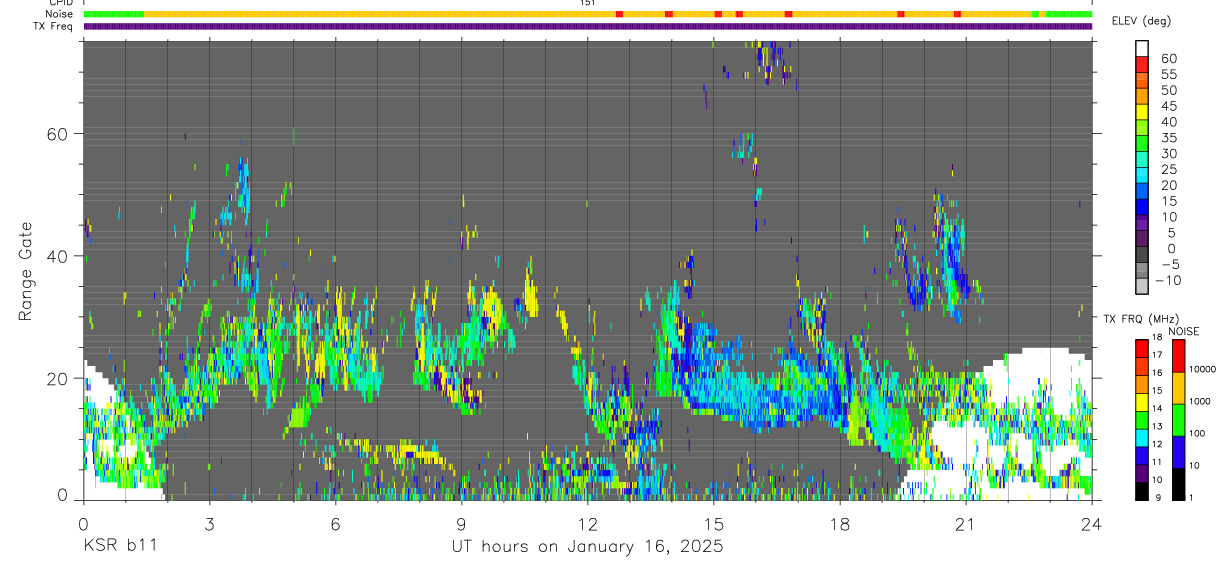Screen dimensions: 1228x567
Task: Click the green 100 noise legend swatch
Action: 1176,420
